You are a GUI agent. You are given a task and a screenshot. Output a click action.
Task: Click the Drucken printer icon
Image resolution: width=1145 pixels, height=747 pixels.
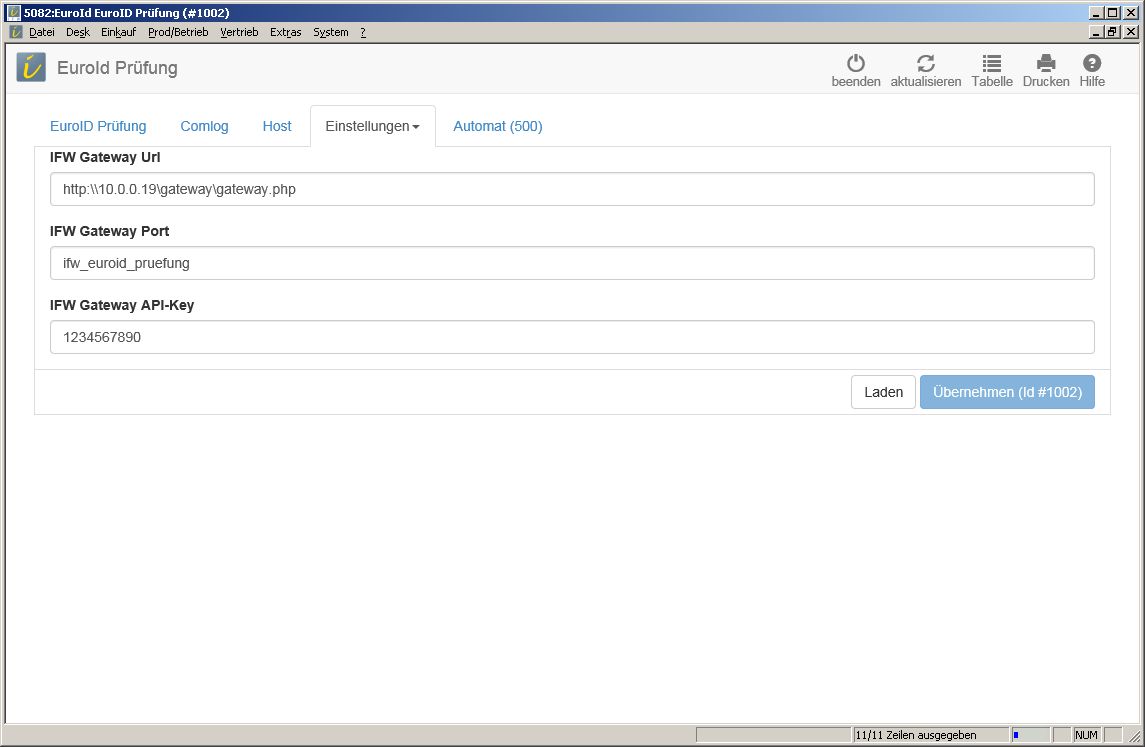tap(1045, 64)
